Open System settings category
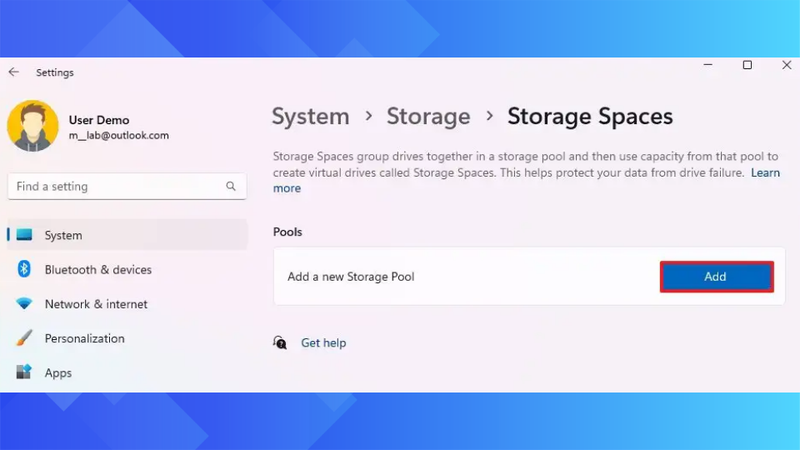 [127, 235]
